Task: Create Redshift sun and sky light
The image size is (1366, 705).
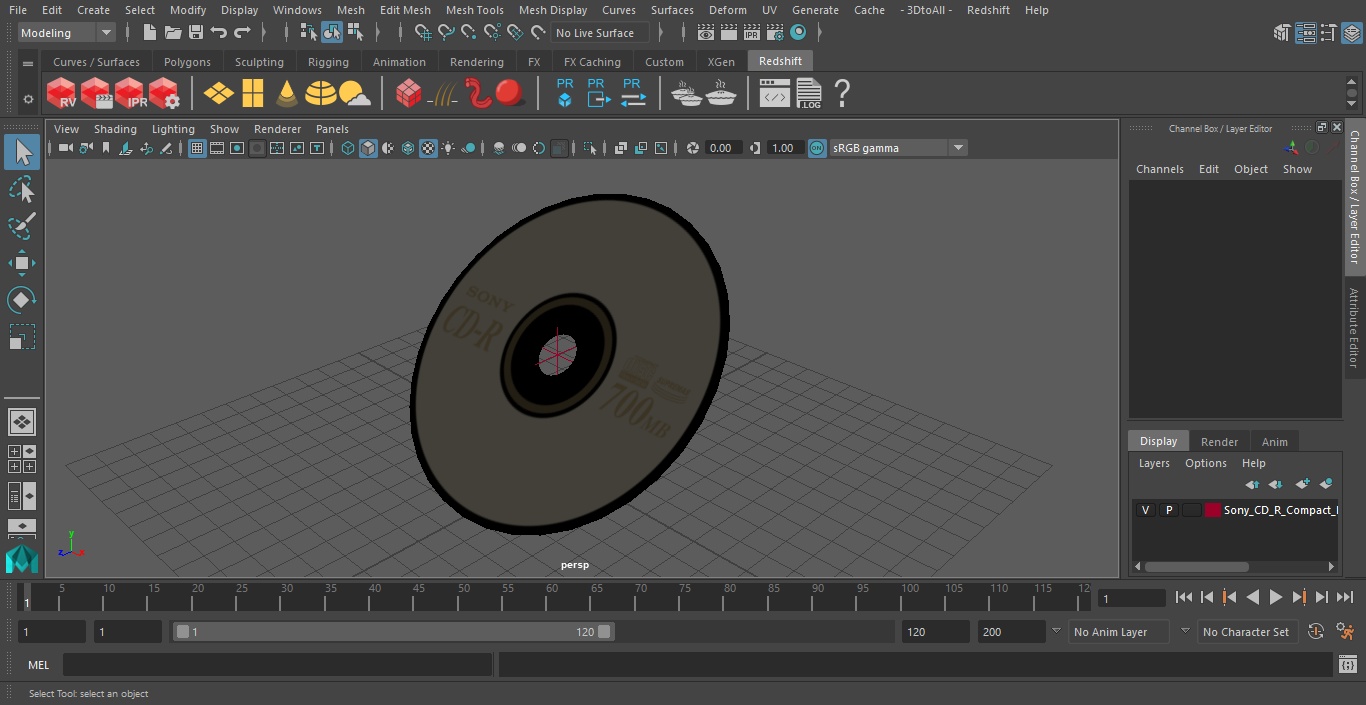Action: (354, 94)
